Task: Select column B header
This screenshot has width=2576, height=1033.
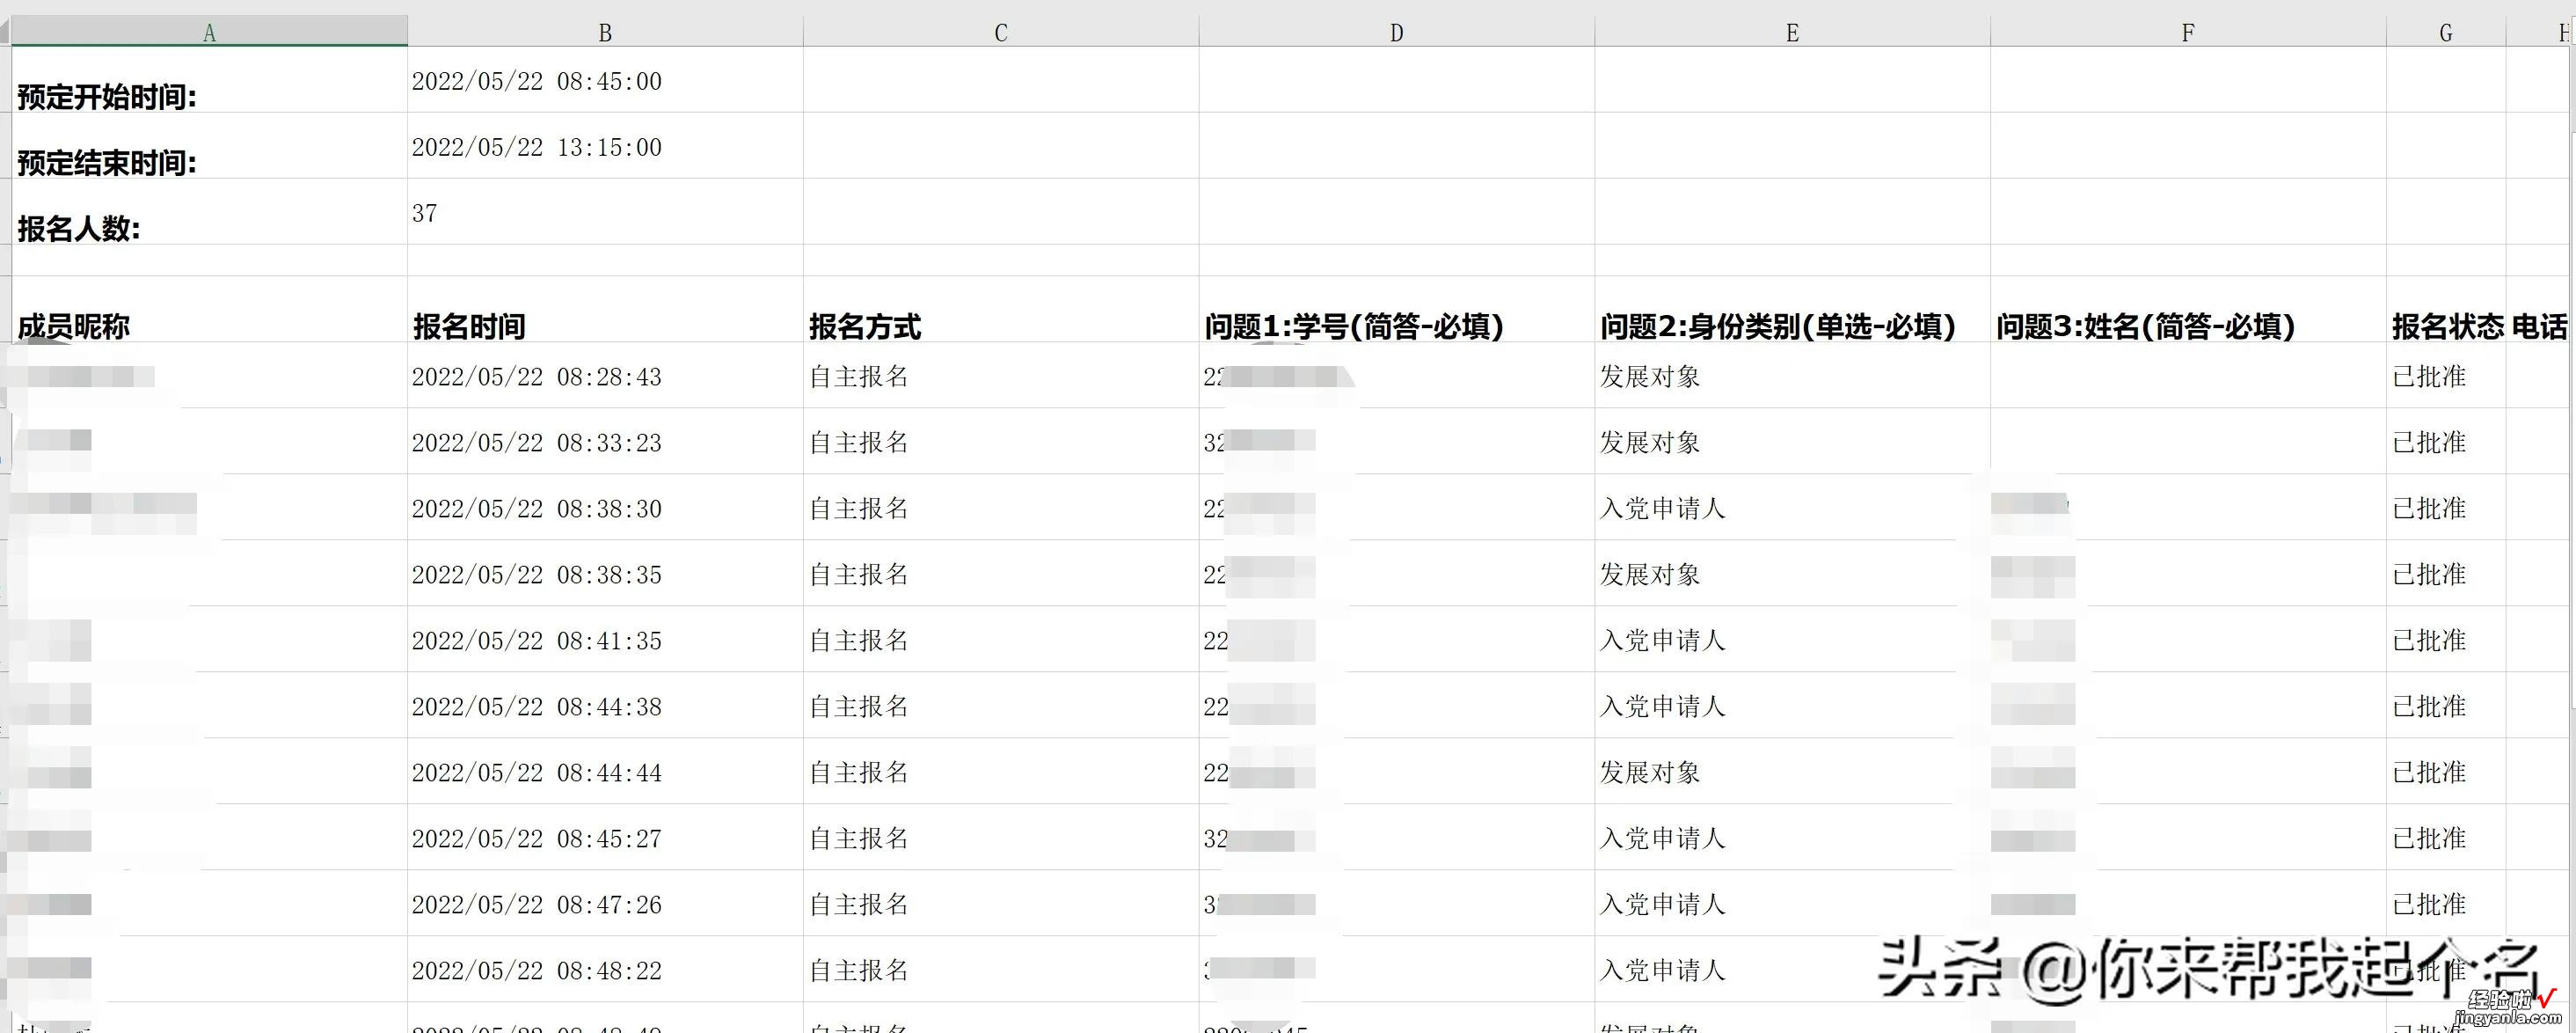Action: point(605,32)
